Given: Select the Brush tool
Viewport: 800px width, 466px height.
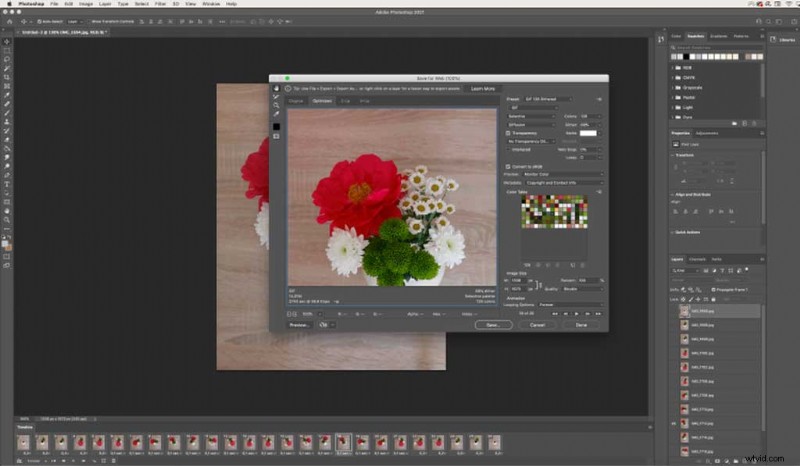Looking at the screenshot, I should [x=7, y=113].
